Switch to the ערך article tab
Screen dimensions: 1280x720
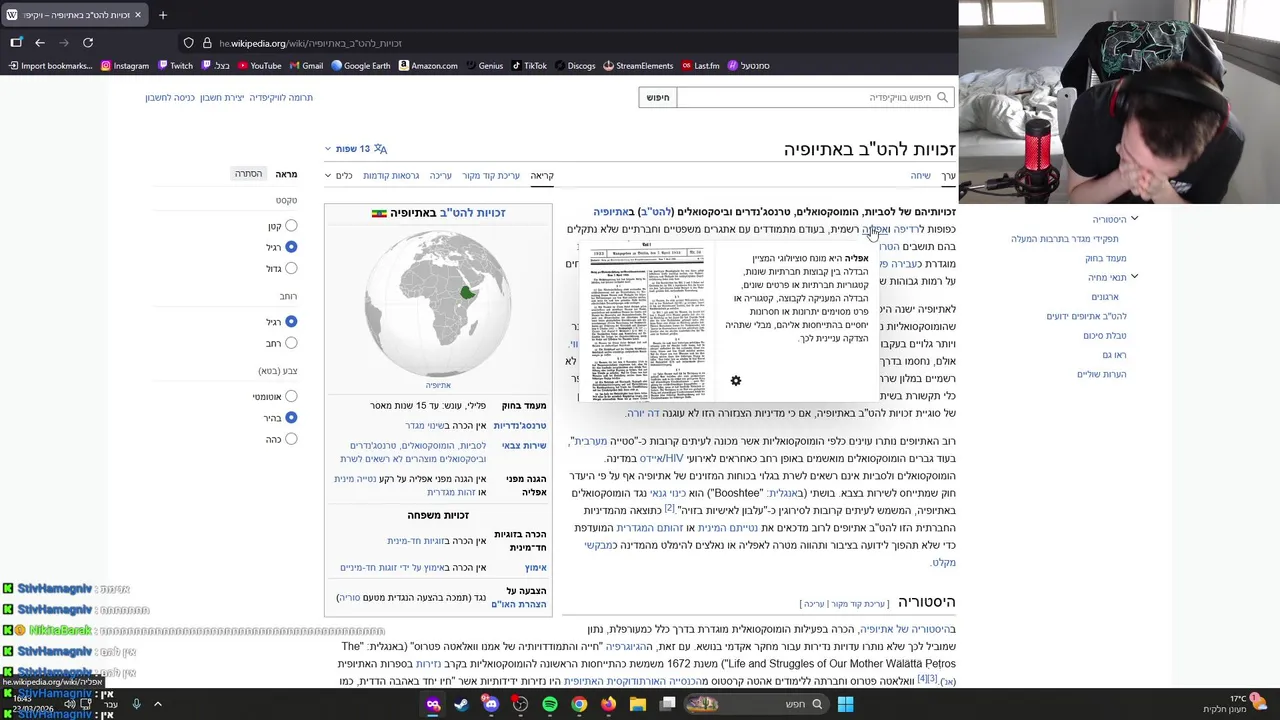click(948, 176)
